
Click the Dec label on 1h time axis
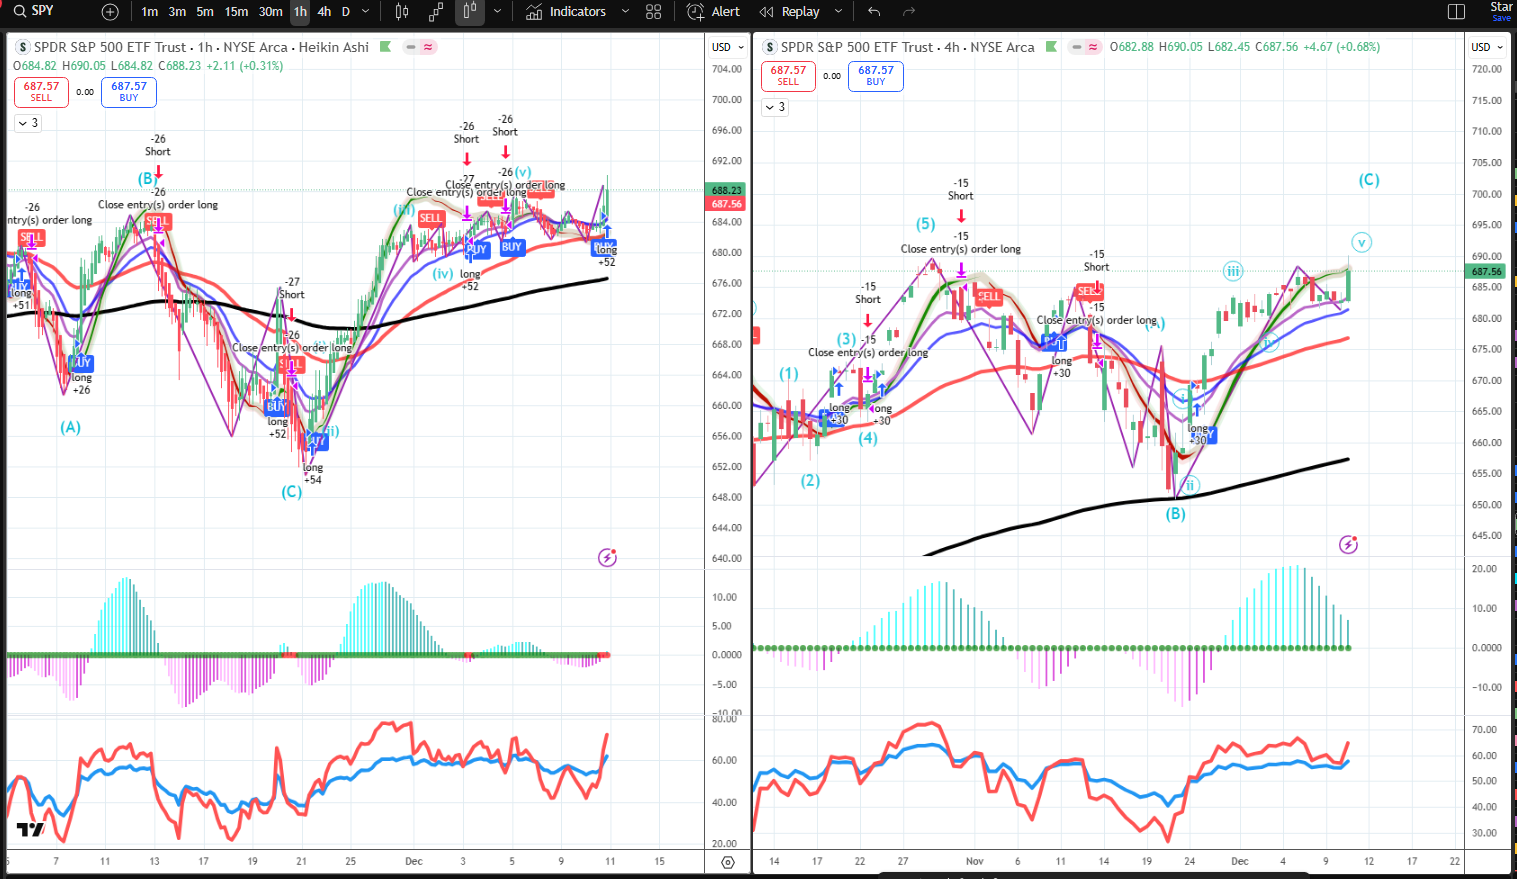click(x=414, y=861)
